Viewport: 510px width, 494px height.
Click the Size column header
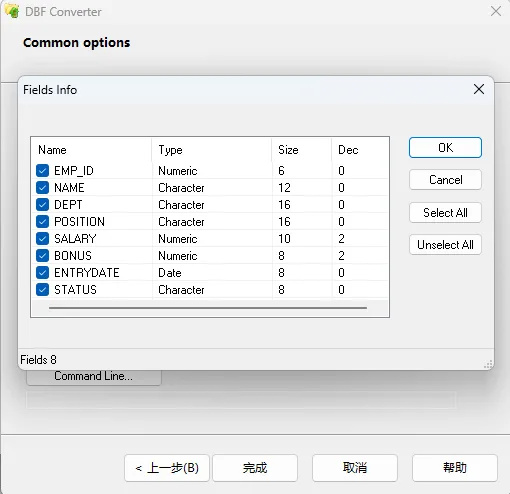click(x=302, y=150)
